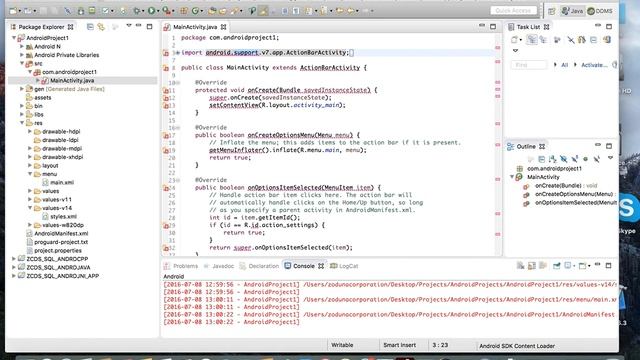Select AndroidManifest.xml in Package Explorer
Image resolution: width=640 pixels, height=360 pixels.
[x=61, y=233]
